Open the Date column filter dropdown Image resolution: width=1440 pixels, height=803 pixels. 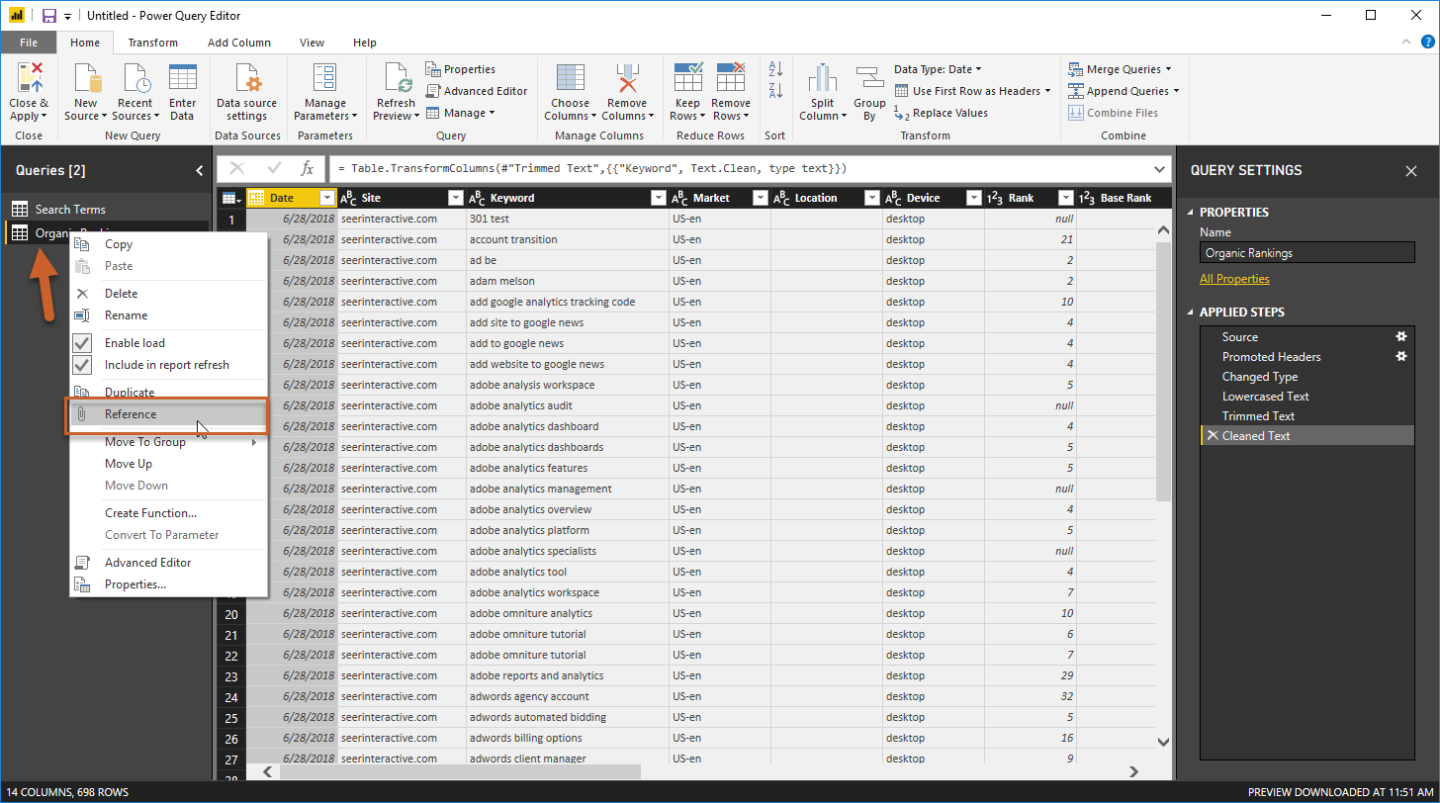(x=327, y=197)
